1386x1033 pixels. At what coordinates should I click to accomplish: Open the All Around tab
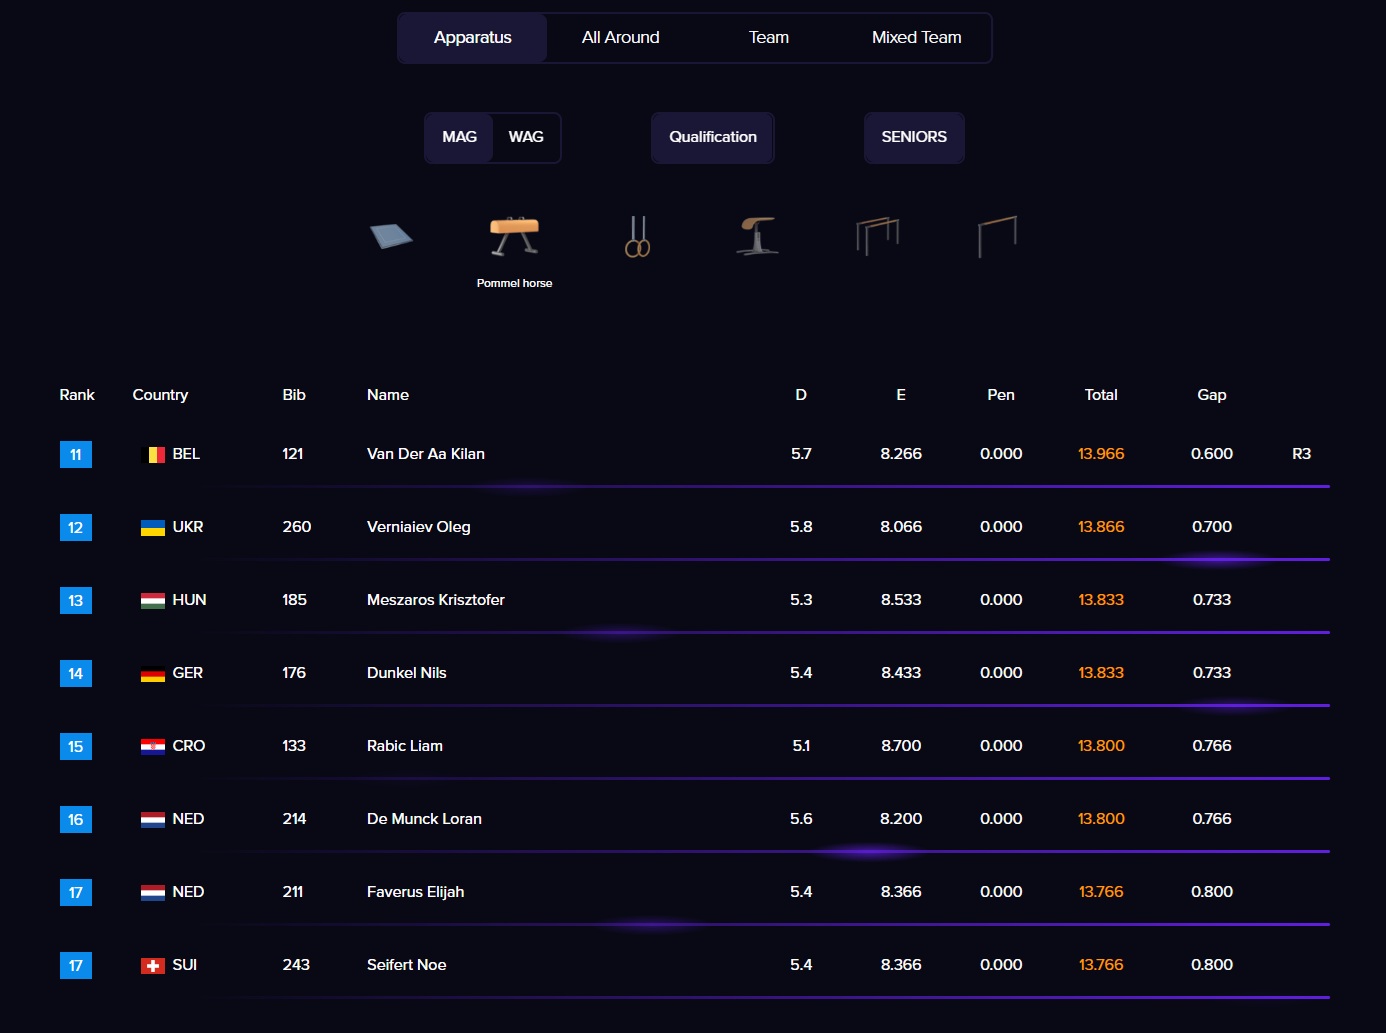(620, 38)
